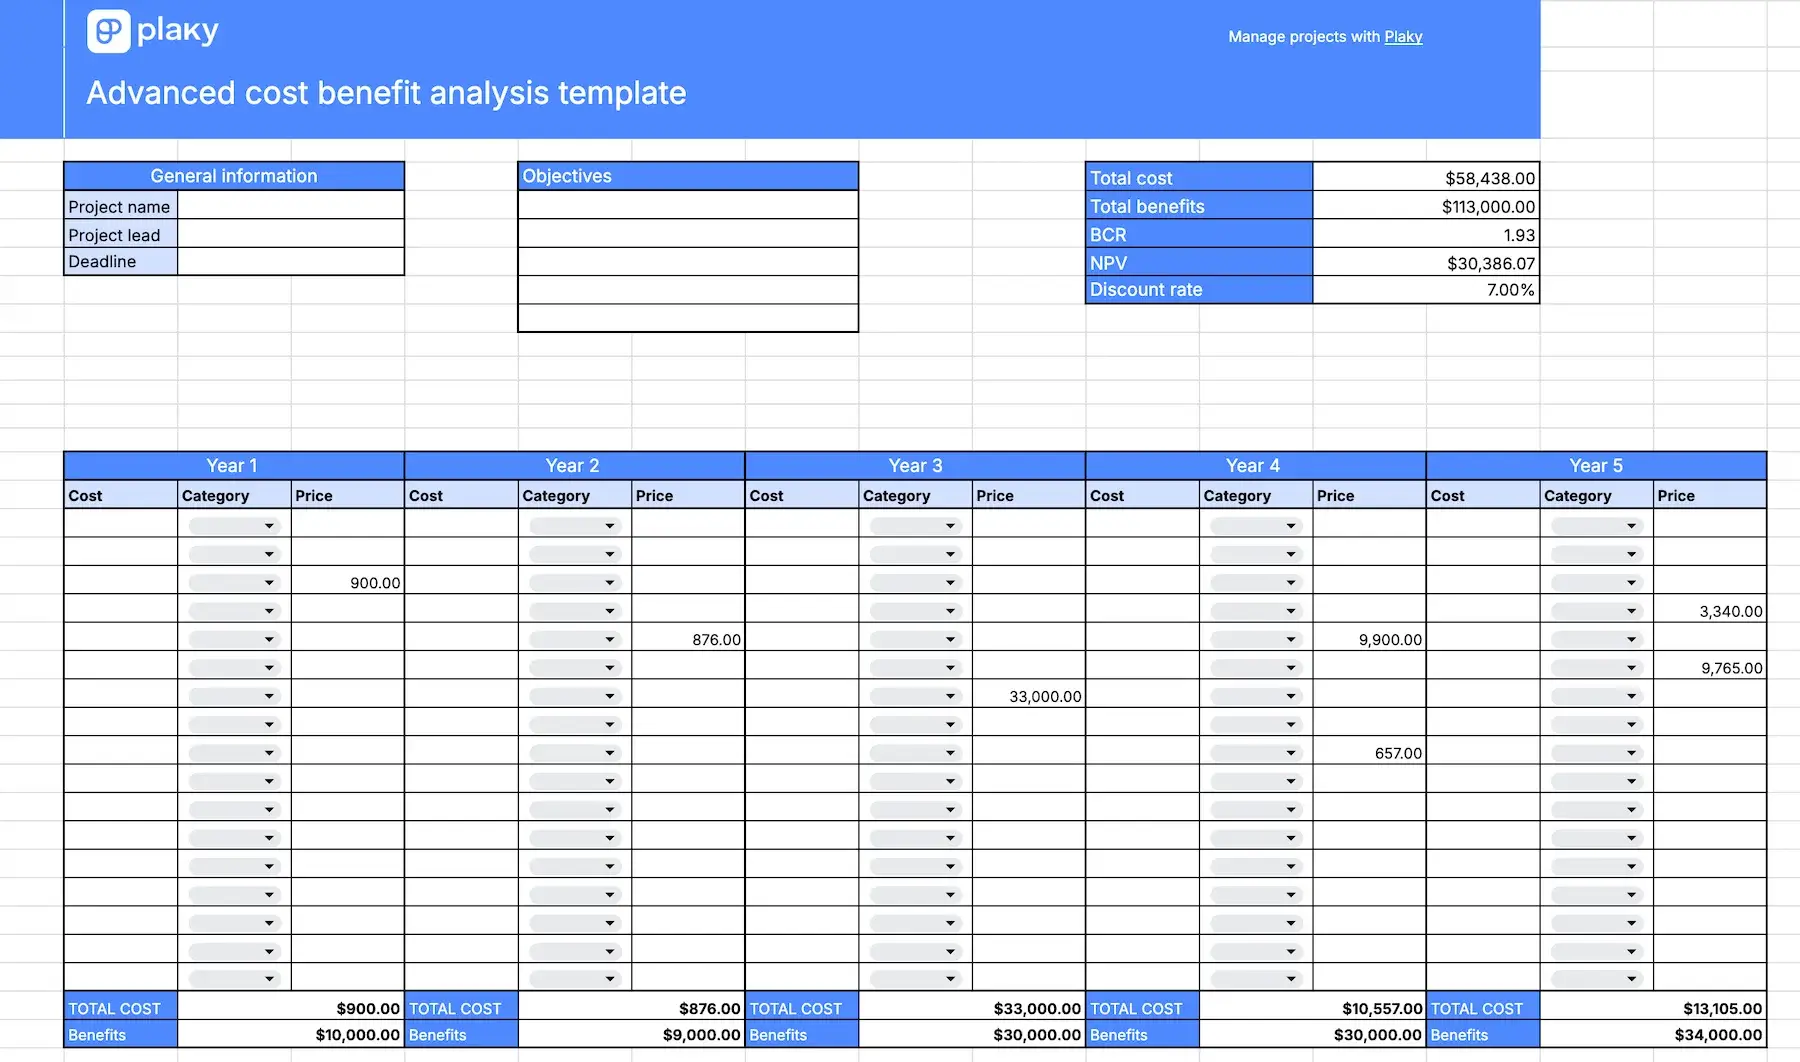Open Year 5 category dropdown beside 9,765.00
The width and height of the screenshot is (1800, 1062).
click(1595, 668)
